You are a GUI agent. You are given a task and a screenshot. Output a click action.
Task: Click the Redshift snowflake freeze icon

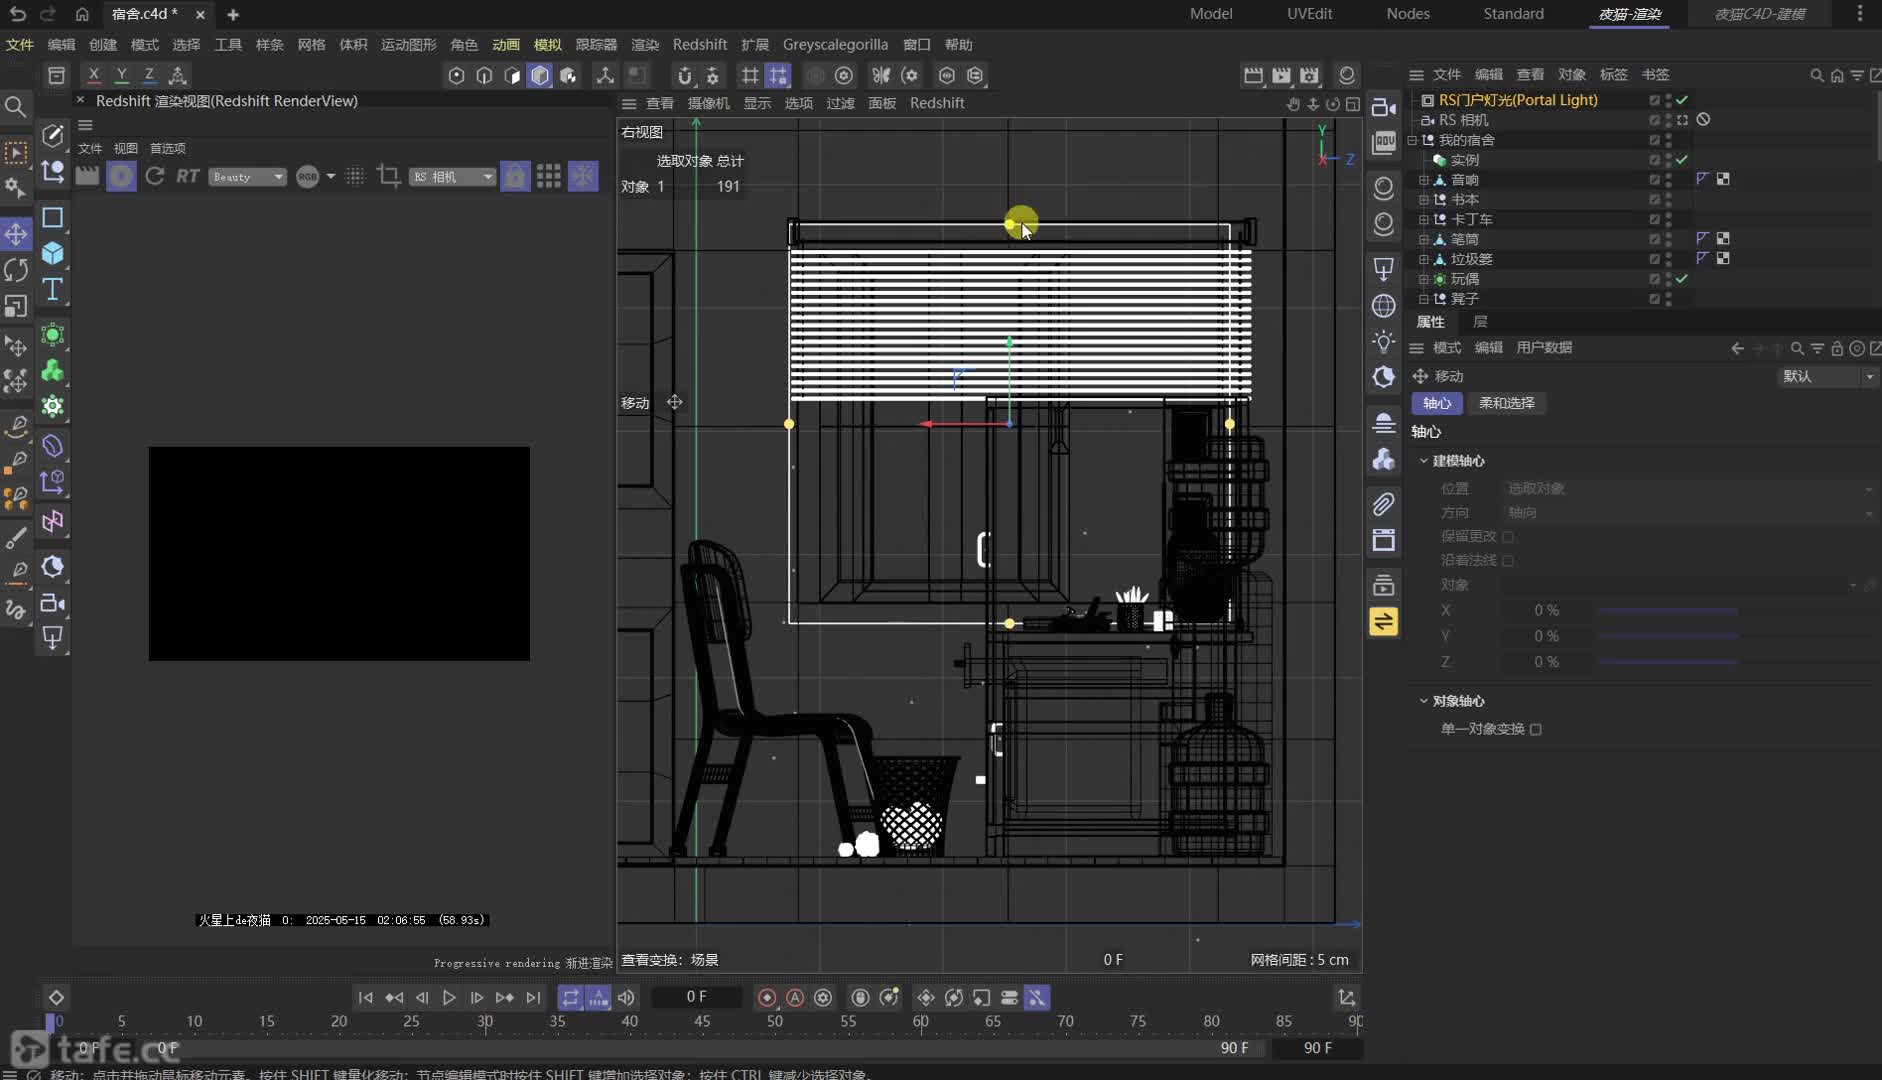pos(583,176)
